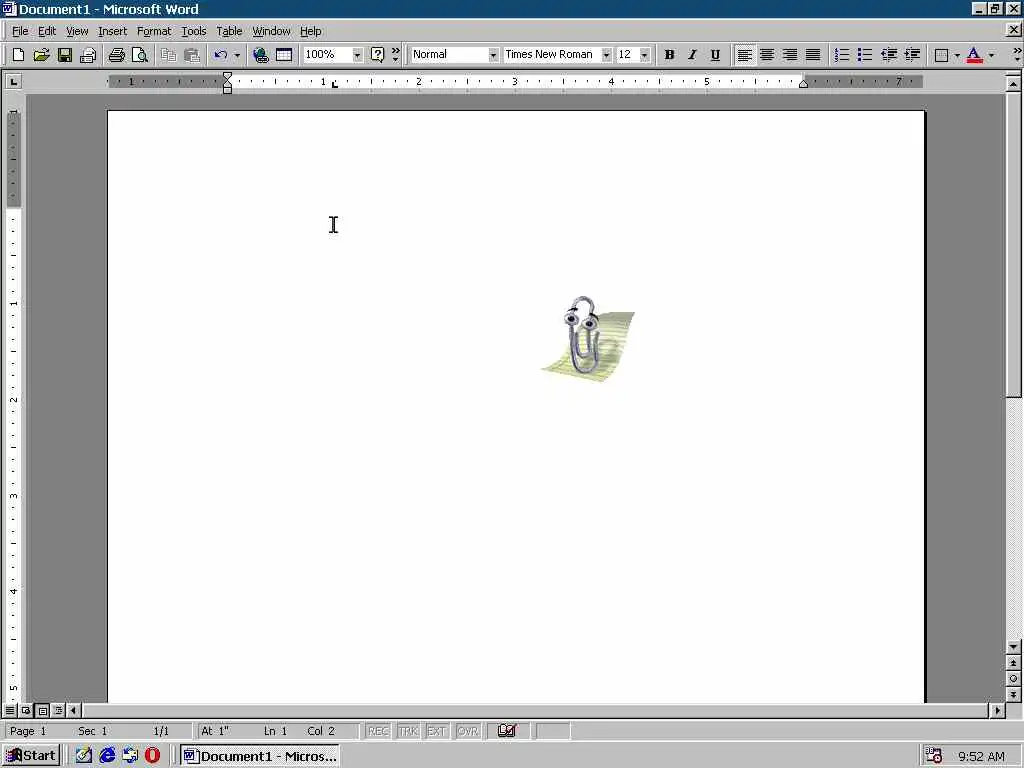Screen dimensions: 1024x768
Task: Click the system clock showing 9:52 AM
Action: [982, 756]
